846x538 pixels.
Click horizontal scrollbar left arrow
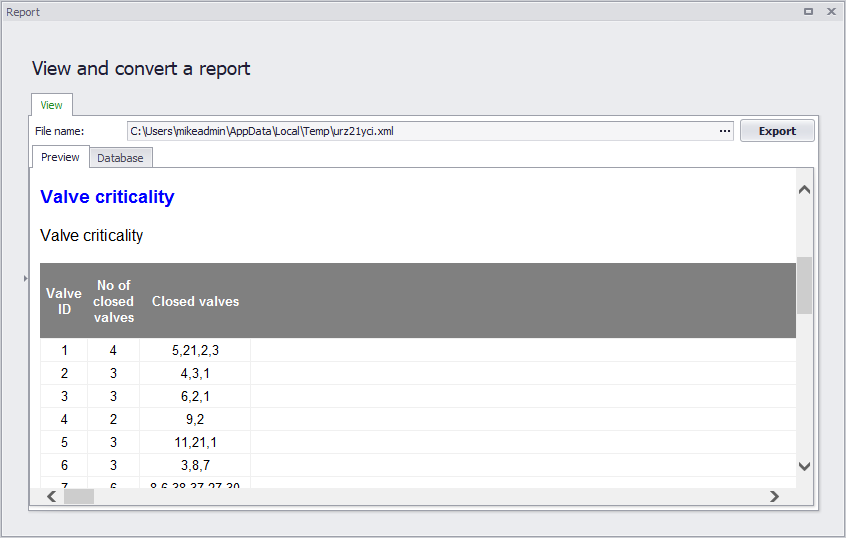[52, 496]
